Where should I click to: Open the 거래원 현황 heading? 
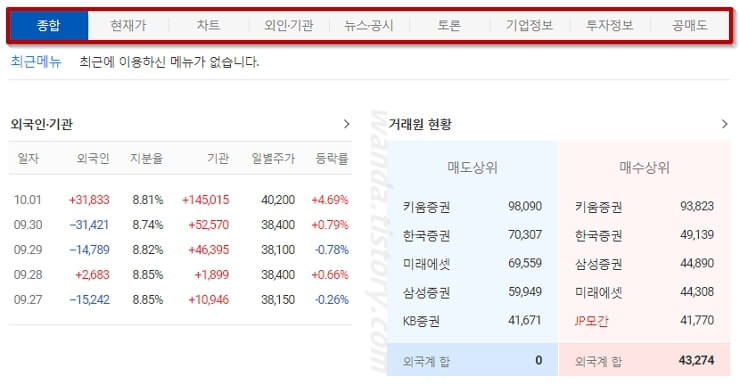420,124
